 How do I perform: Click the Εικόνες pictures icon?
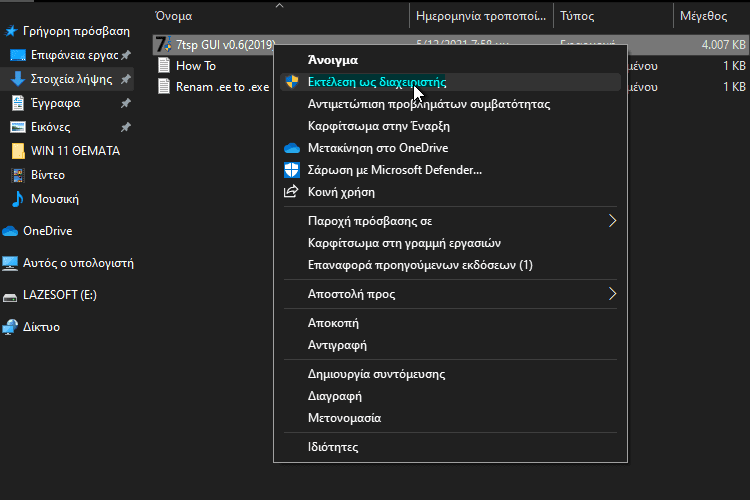coord(18,127)
